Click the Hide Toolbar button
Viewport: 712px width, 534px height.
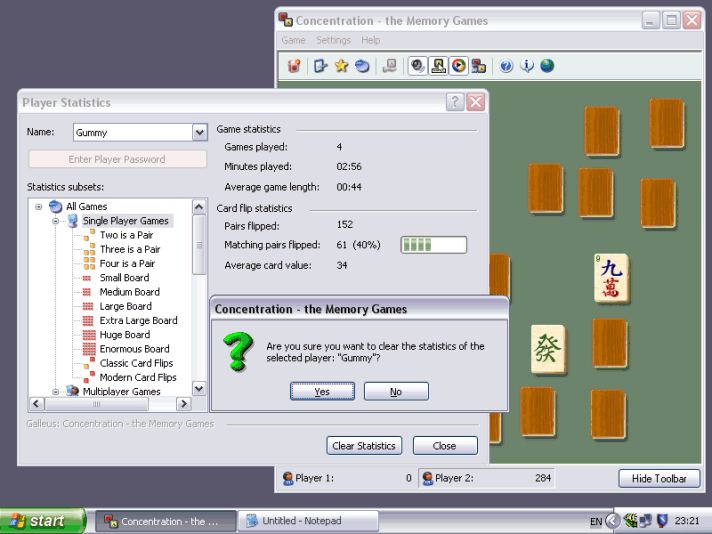pyautogui.click(x=659, y=479)
